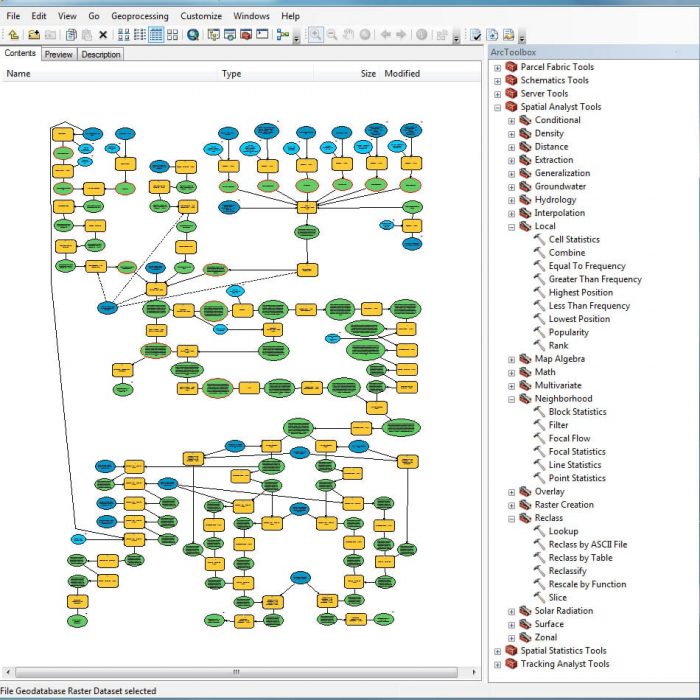Open the Python window

pyautogui.click(x=262, y=34)
